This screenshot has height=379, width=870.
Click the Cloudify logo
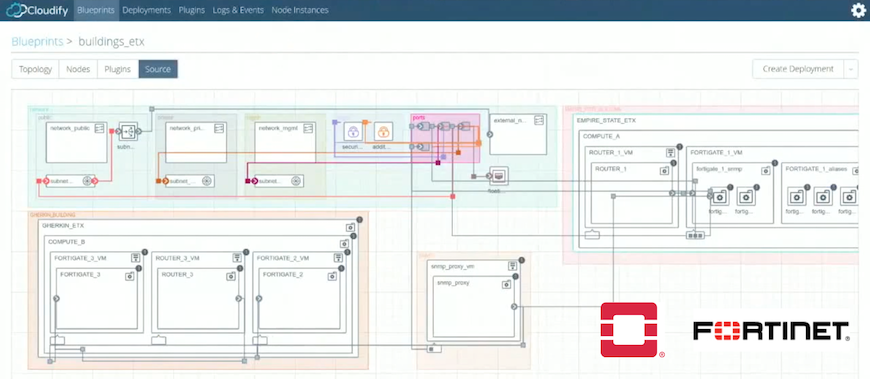tap(37, 10)
